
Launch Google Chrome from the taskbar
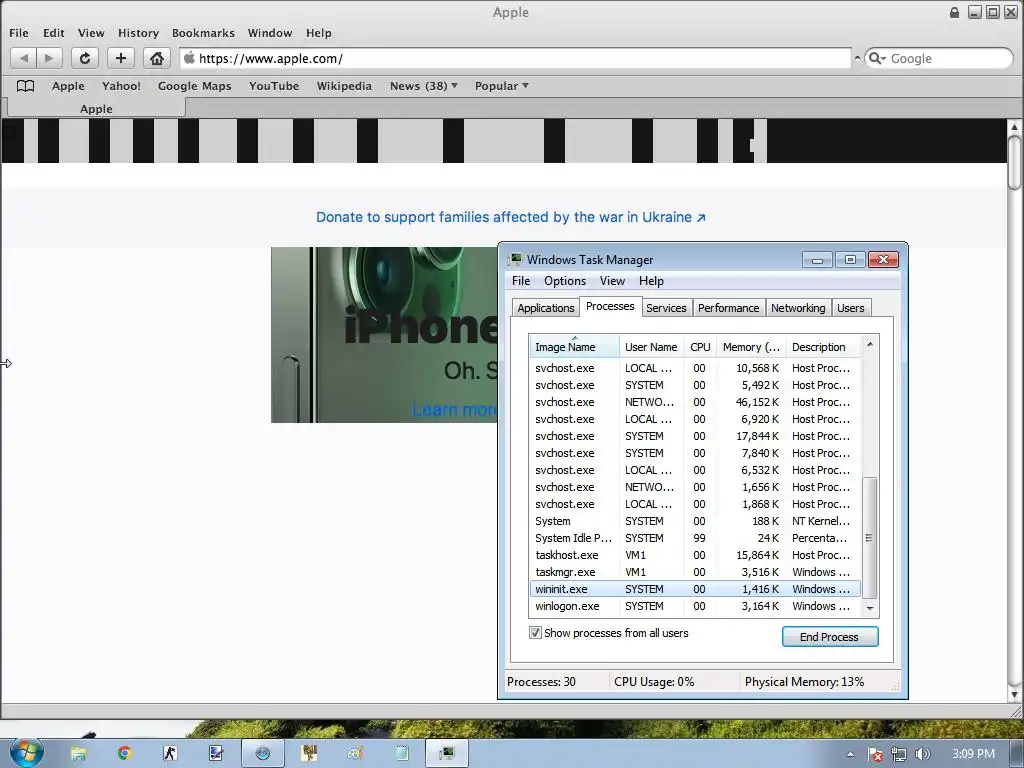tap(124, 754)
